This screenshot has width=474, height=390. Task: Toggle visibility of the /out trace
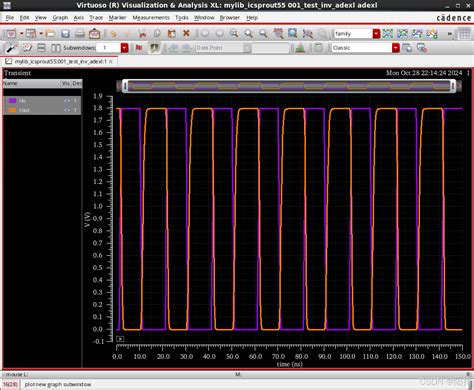(x=67, y=110)
